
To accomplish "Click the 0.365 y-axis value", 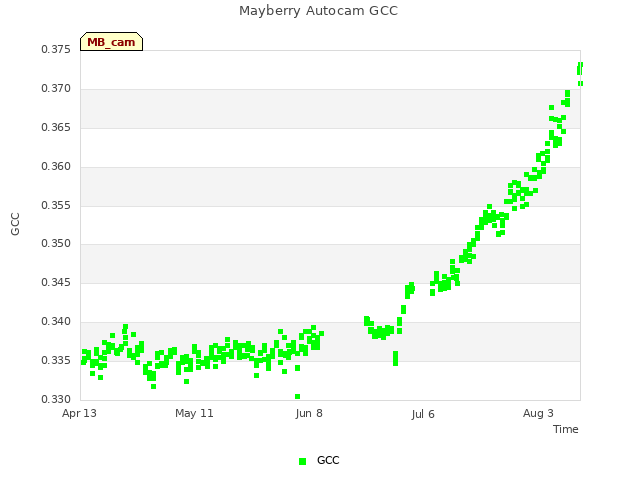I will pos(56,127).
